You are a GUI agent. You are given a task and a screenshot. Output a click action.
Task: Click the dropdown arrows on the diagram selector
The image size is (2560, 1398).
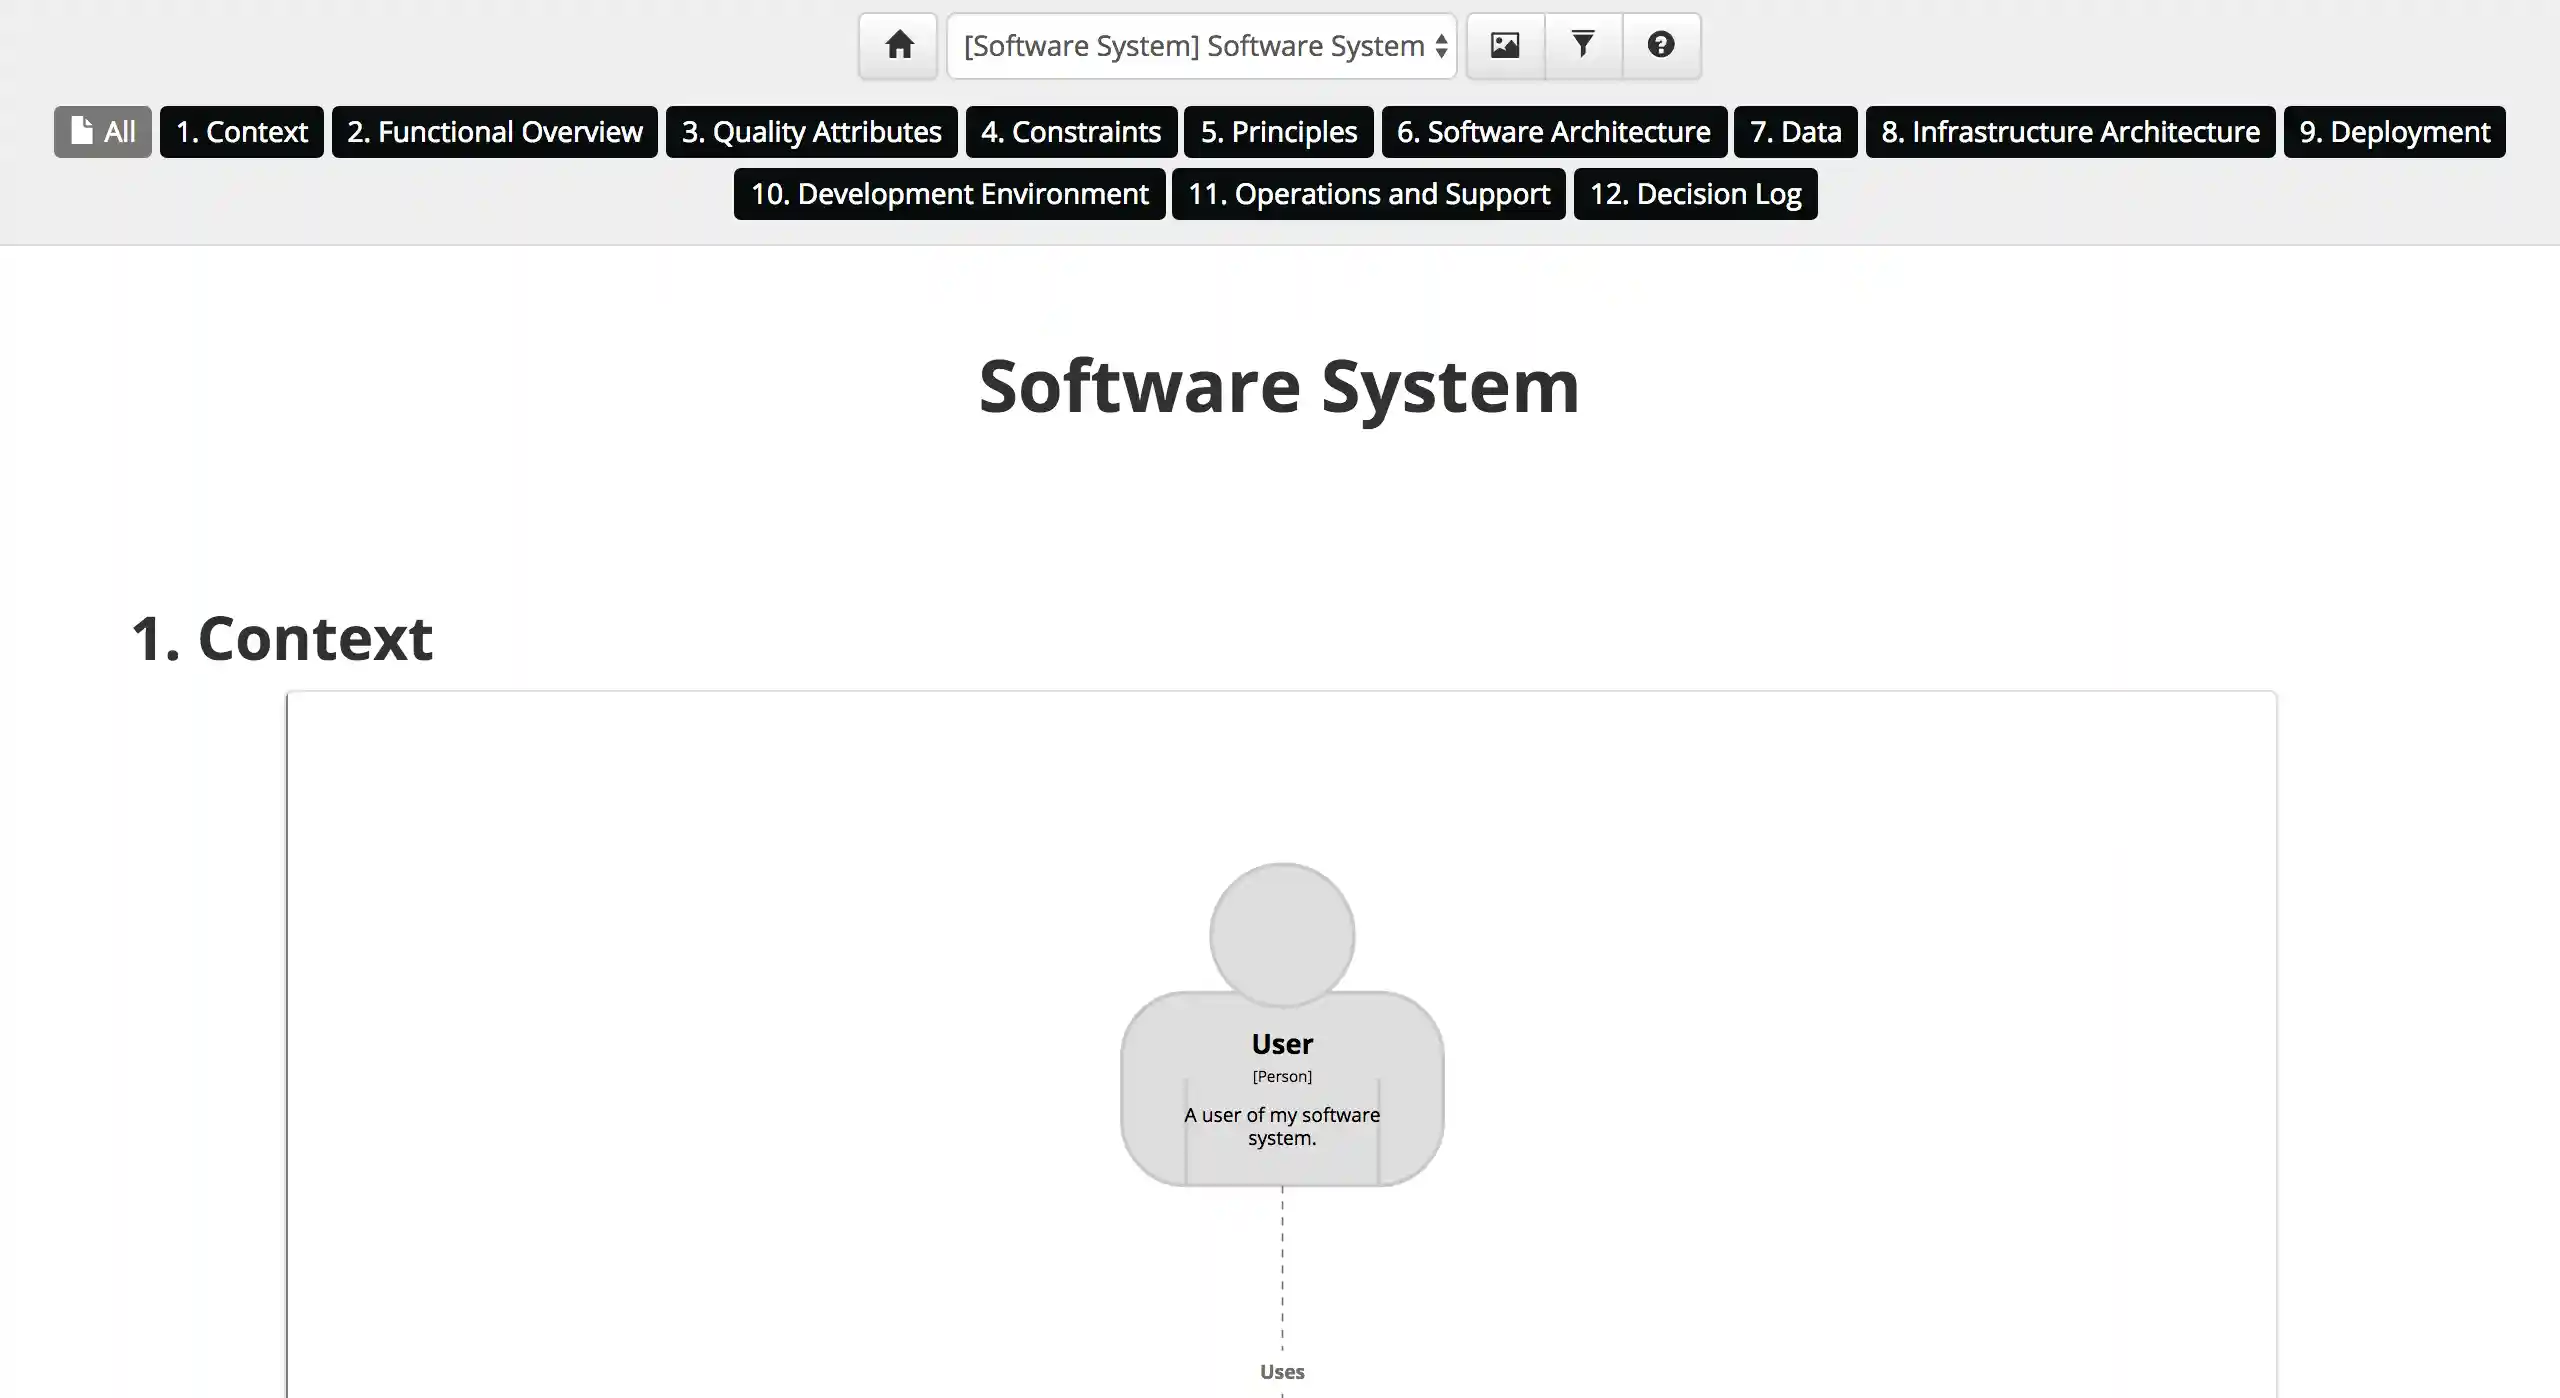click(x=1440, y=46)
